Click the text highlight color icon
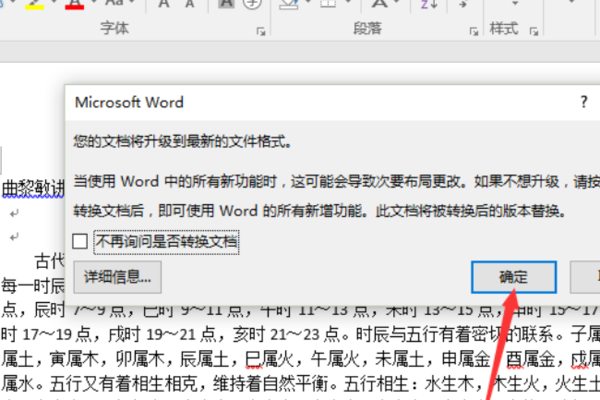Image resolution: width=600 pixels, height=400 pixels. (34, 4)
